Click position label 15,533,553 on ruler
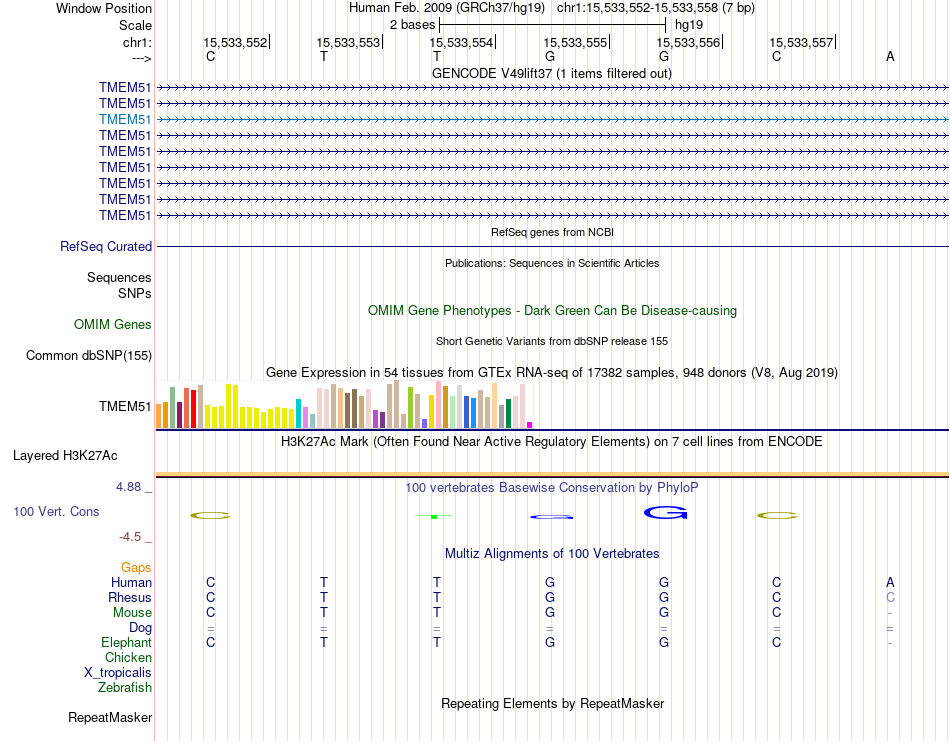950x741 pixels. [348, 42]
